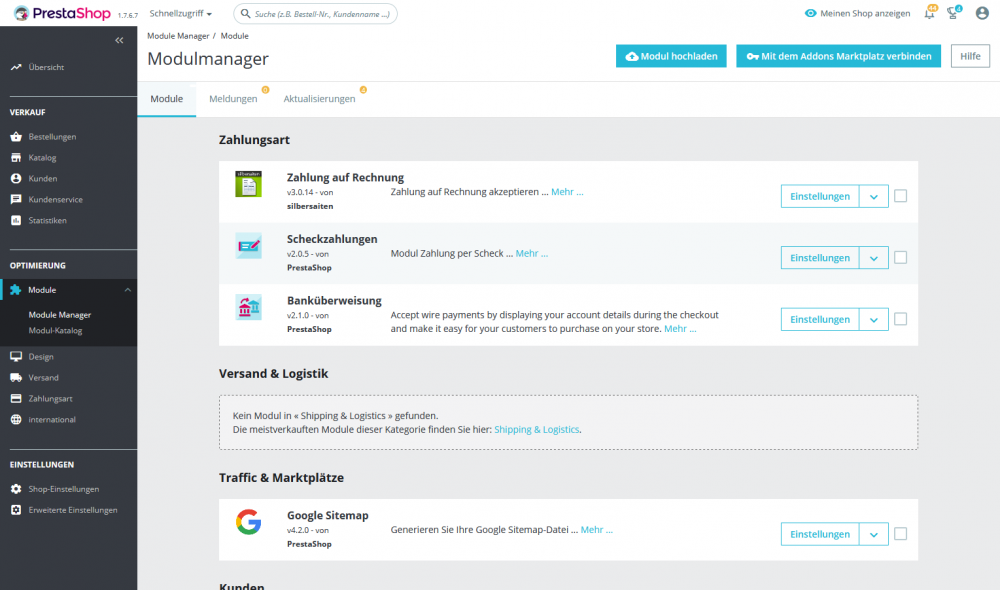1000x590 pixels.
Task: Select the Design sidebar icon
Action: 15,354
